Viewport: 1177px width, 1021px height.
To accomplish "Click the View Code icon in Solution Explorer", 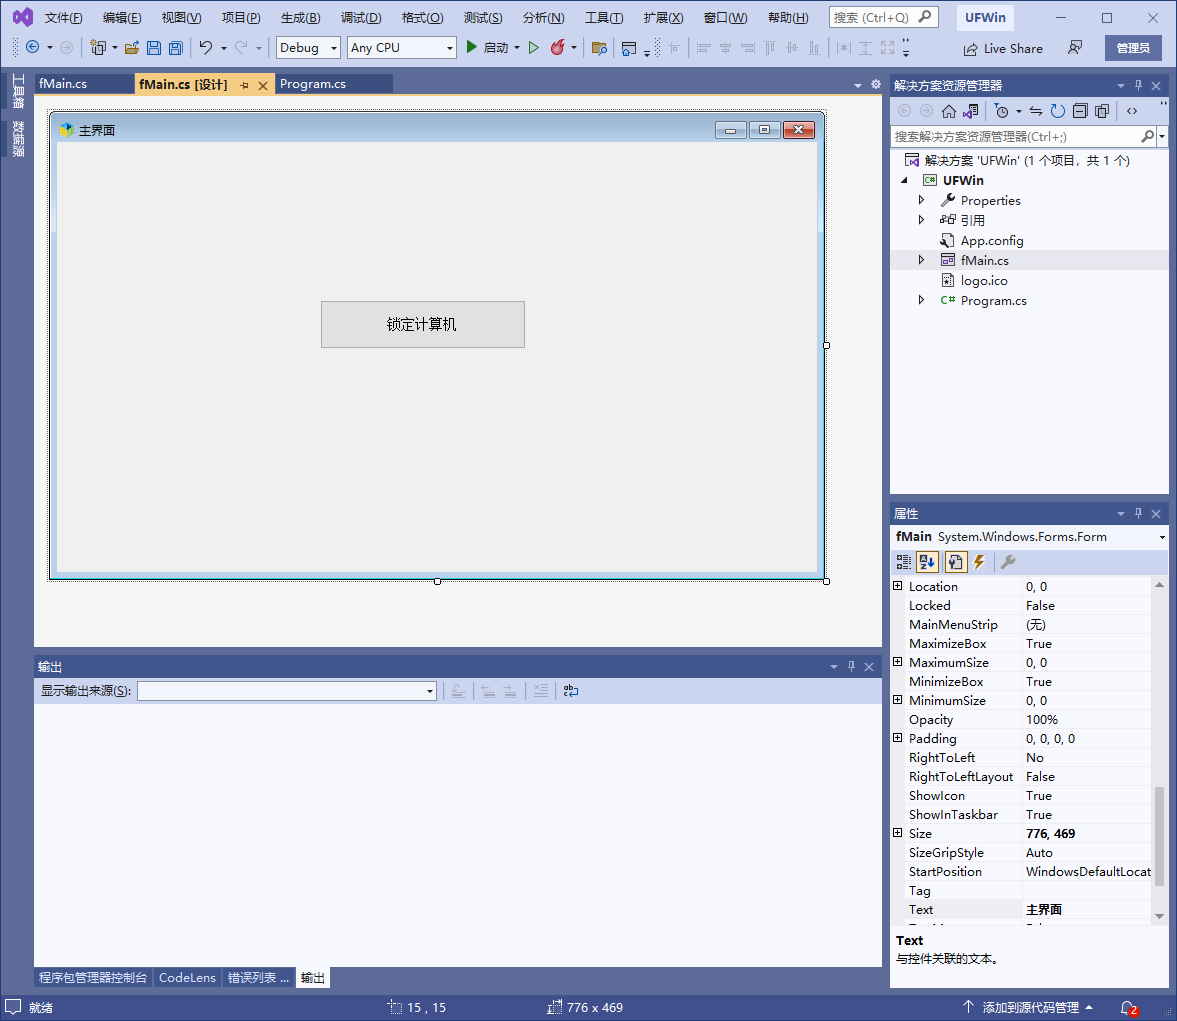I will pos(1132,111).
